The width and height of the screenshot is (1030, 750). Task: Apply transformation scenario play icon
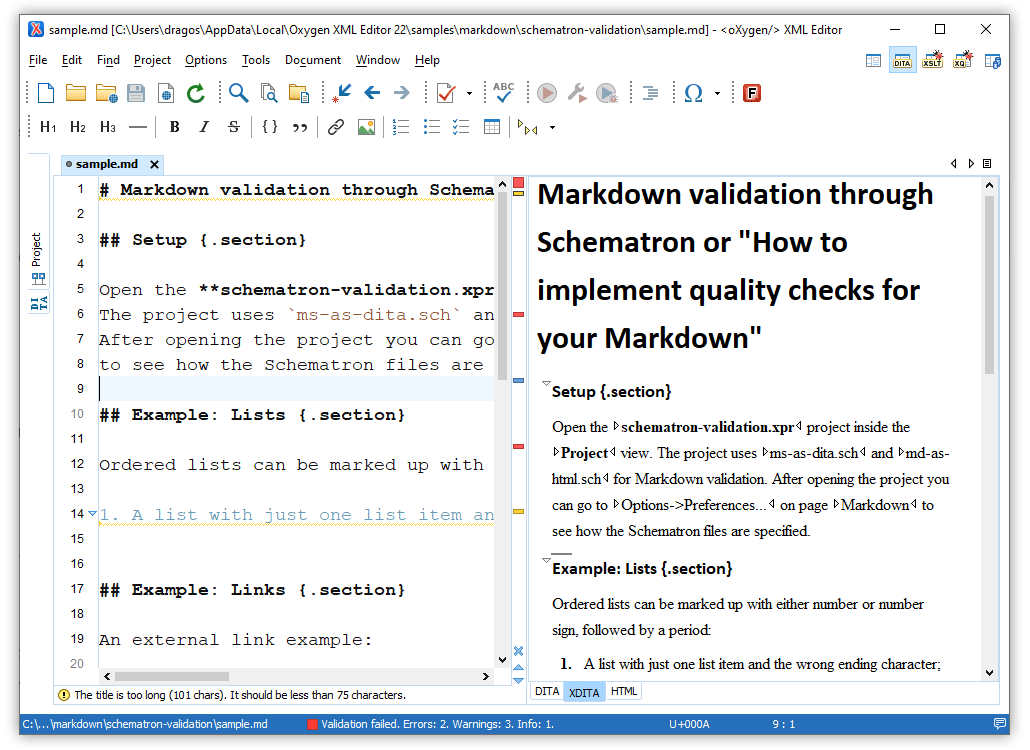pyautogui.click(x=547, y=93)
